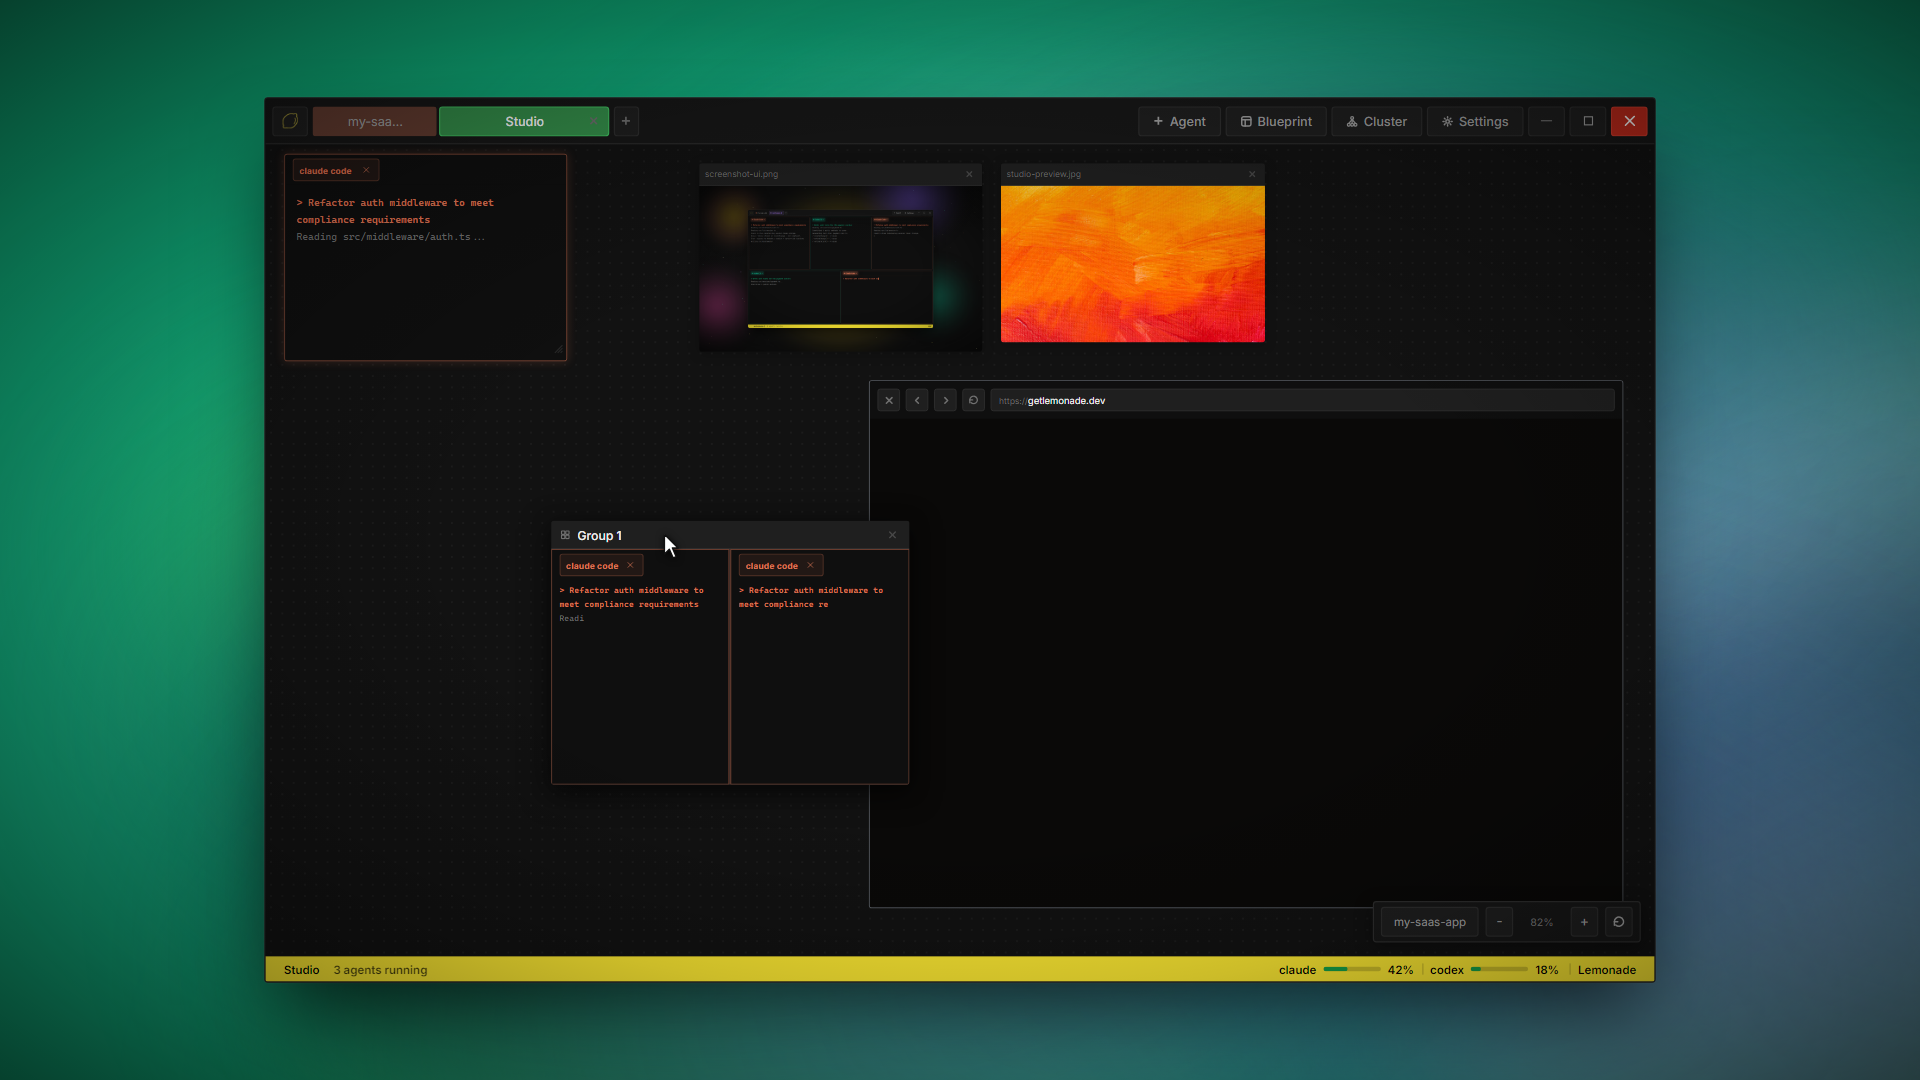
Task: Go back in the embedded browser
Action: click(x=917, y=400)
